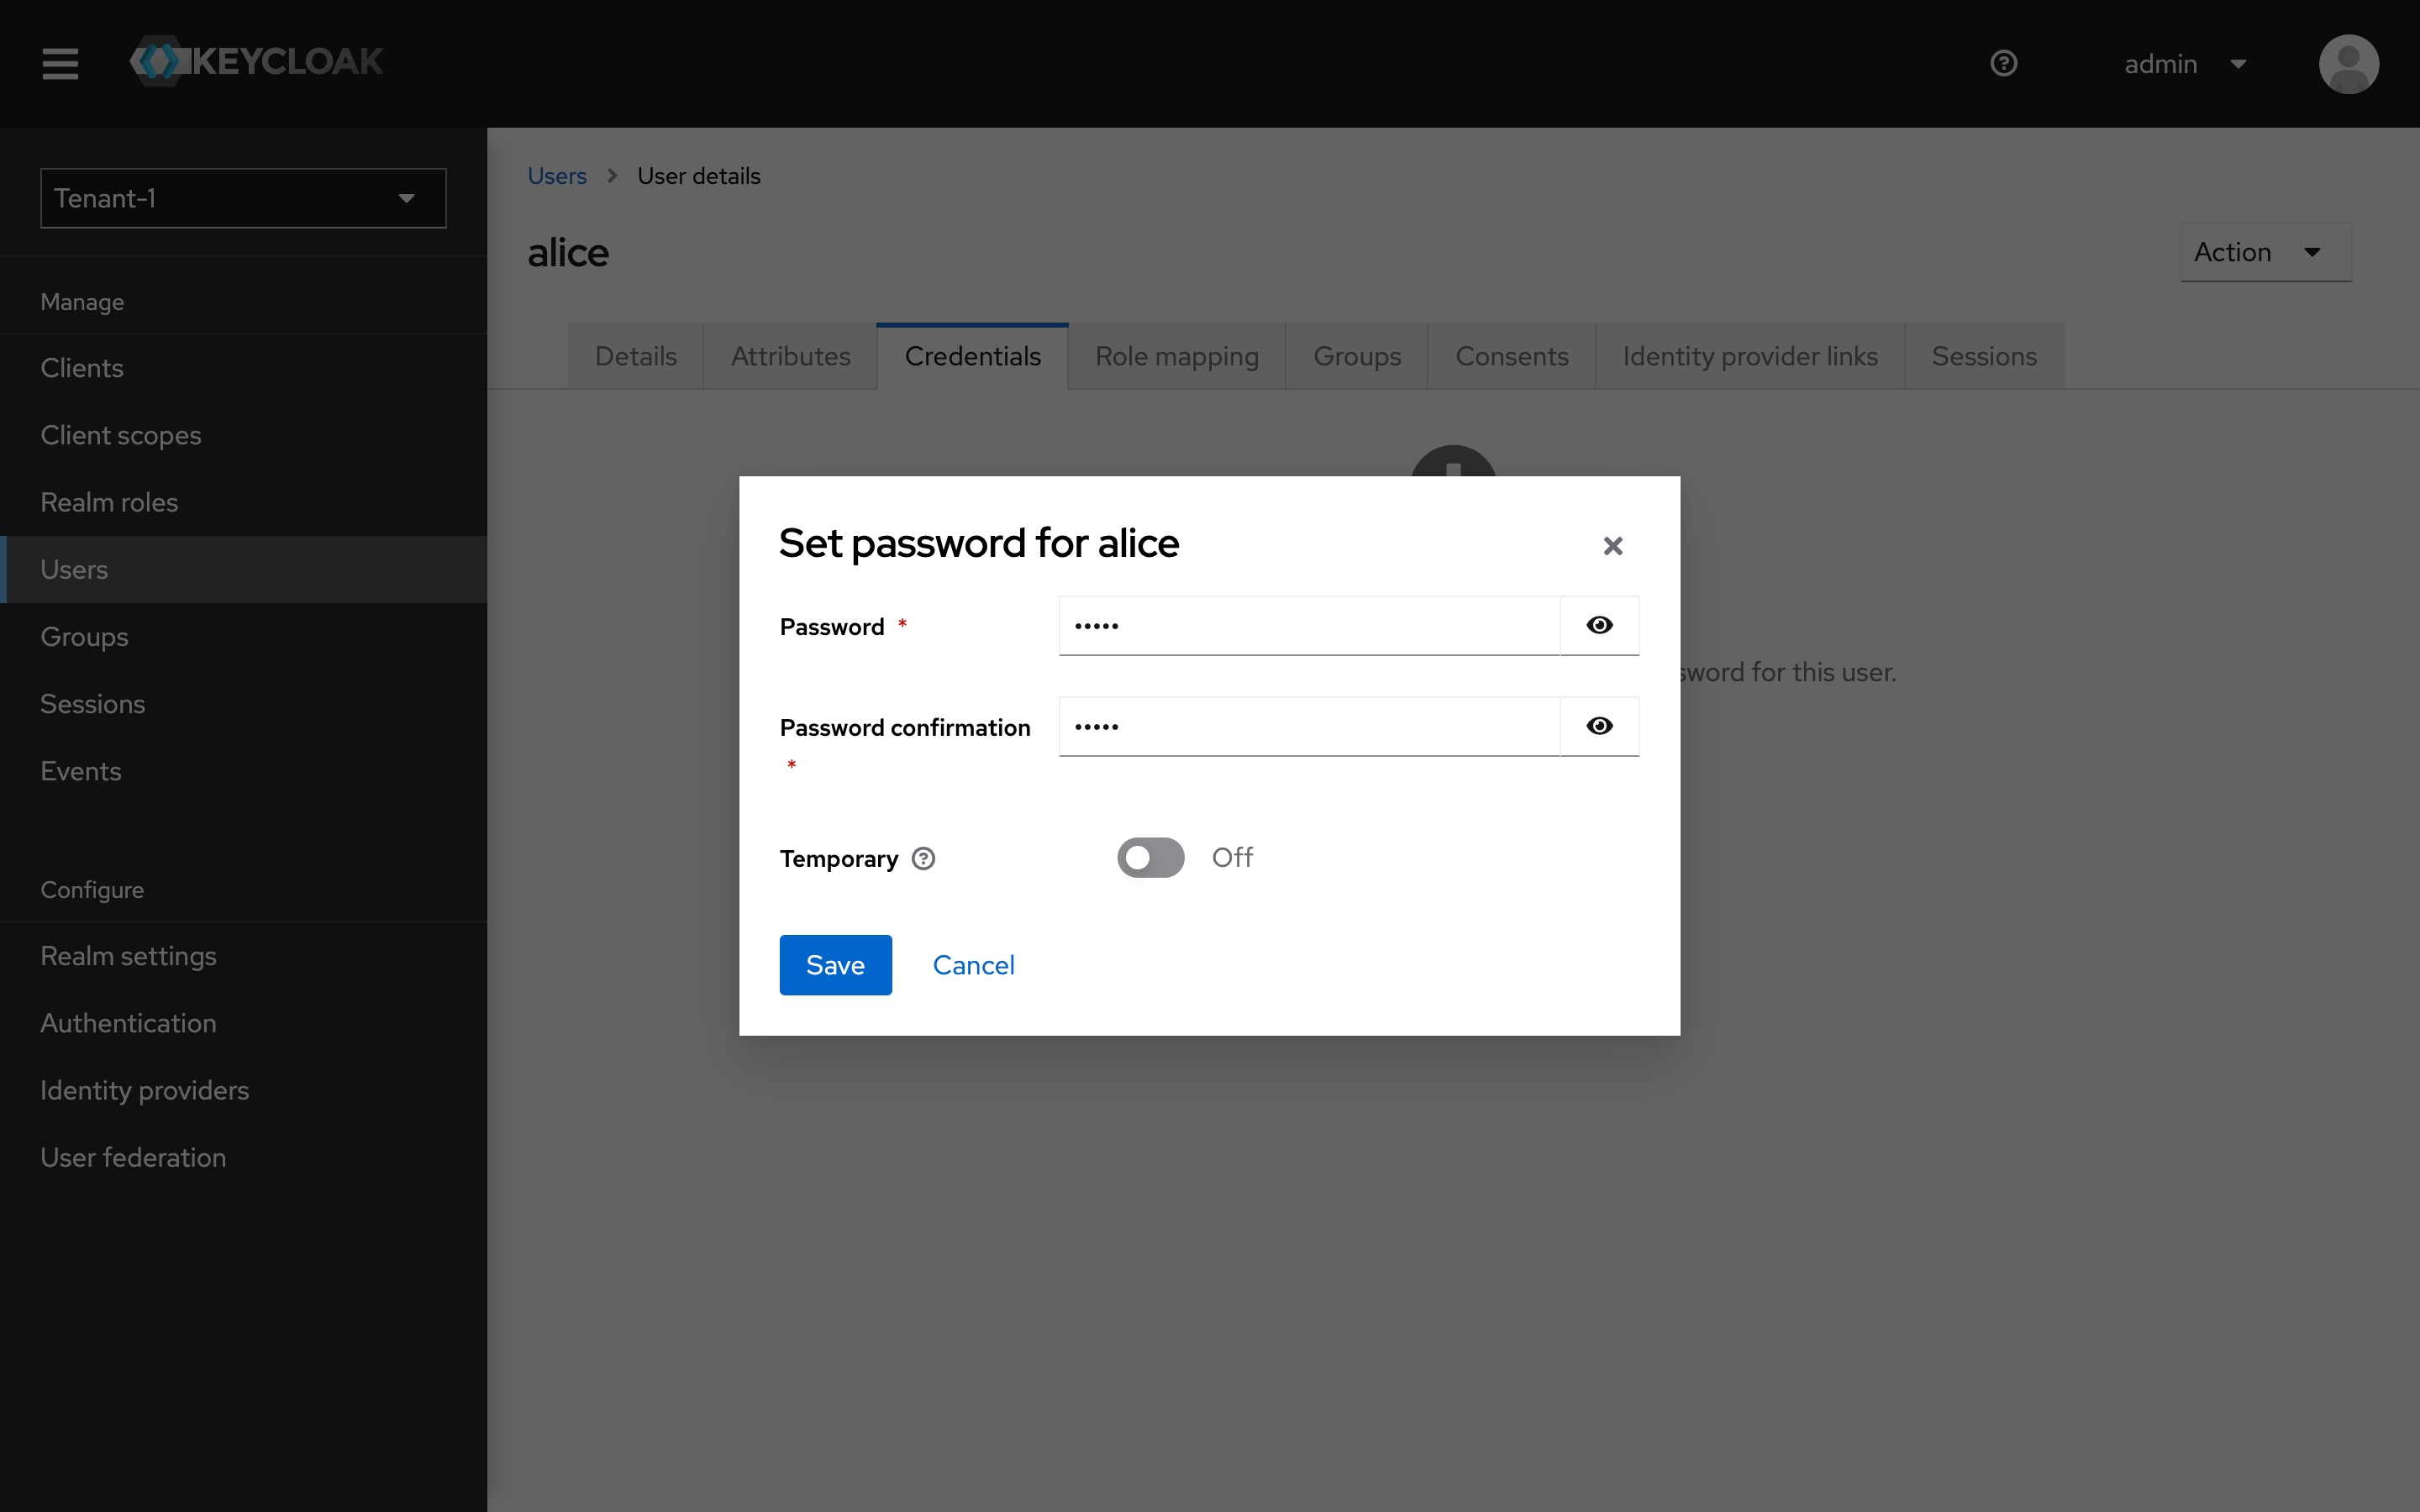
Task: Enable the Temporary password switch
Action: point(1149,857)
